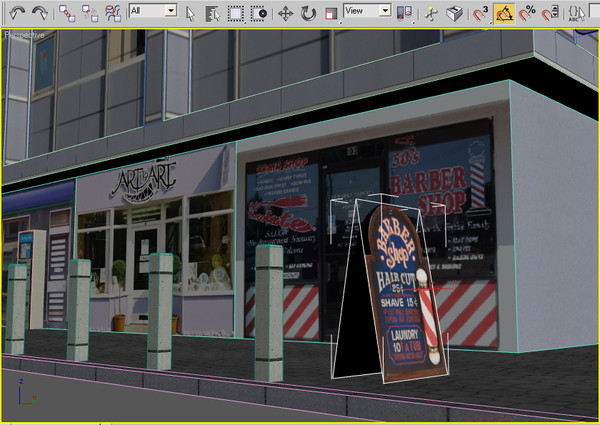Toggle Keyboard Shortcut Override icon
Image resolution: width=600 pixels, height=425 pixels.
[454, 14]
